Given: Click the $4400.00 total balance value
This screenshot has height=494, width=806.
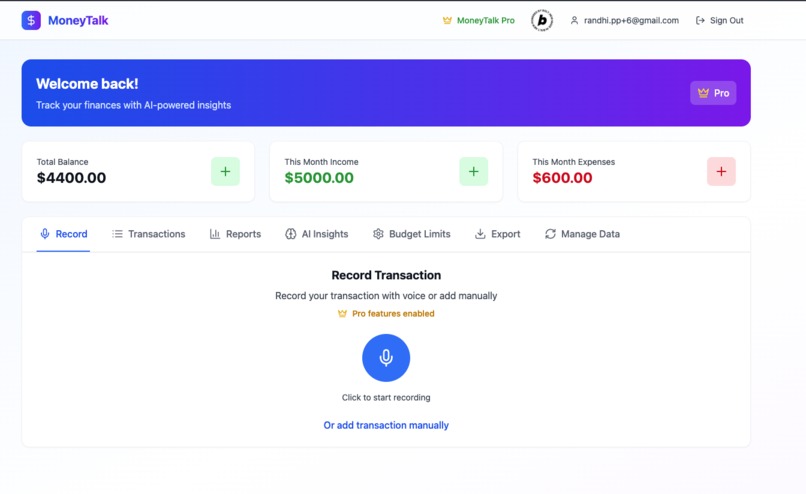Looking at the screenshot, I should (x=71, y=178).
